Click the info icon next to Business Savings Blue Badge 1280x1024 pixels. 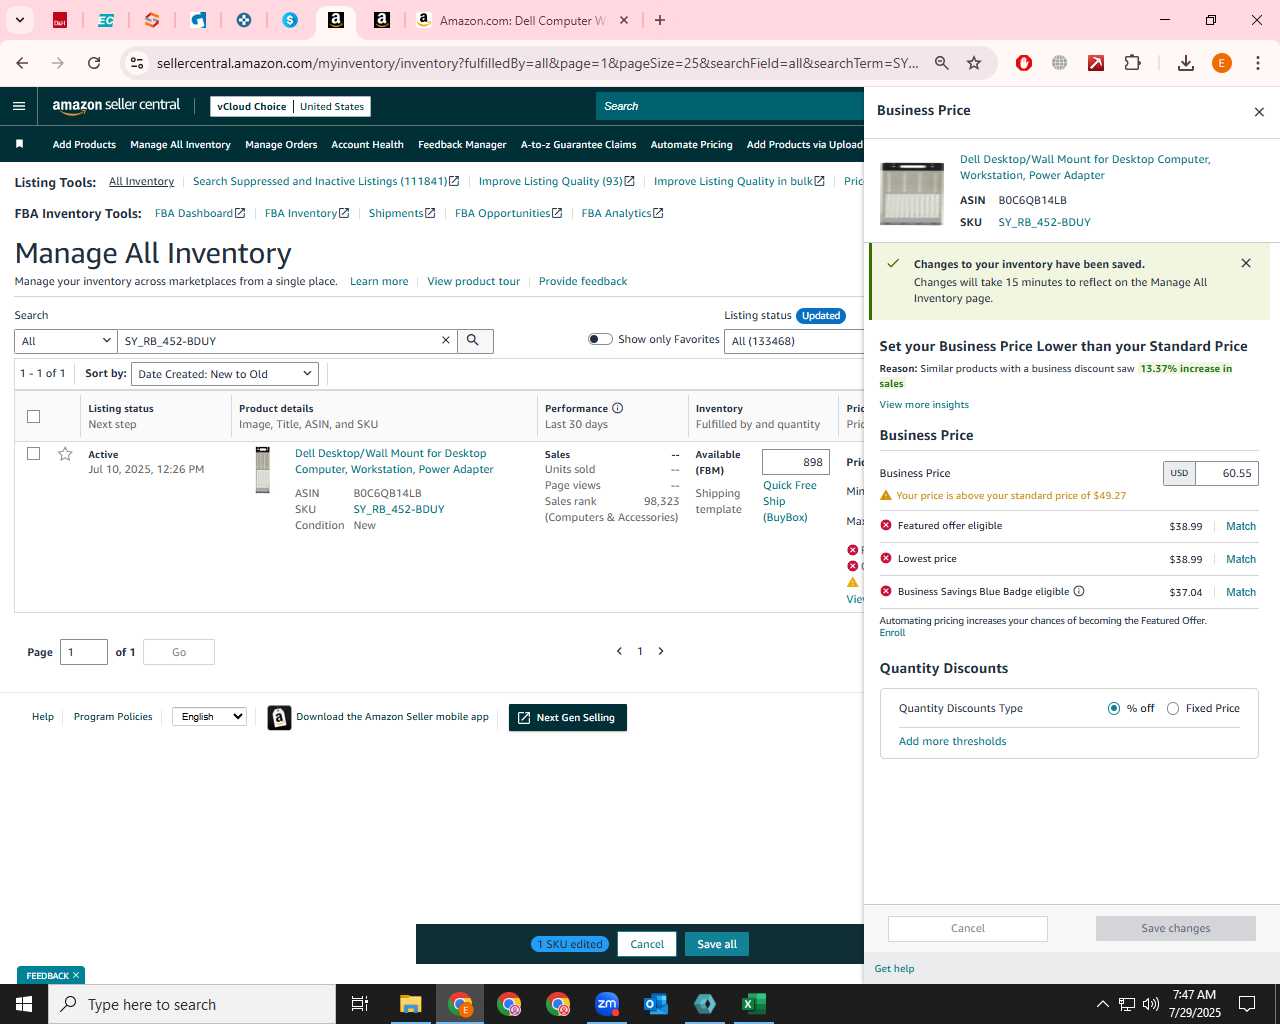click(1079, 591)
